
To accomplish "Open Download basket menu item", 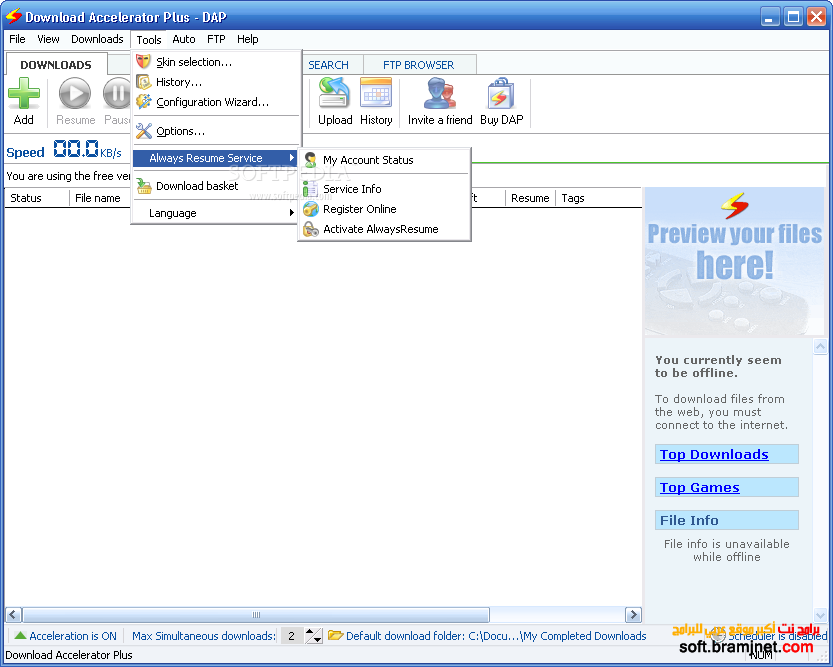I will [x=197, y=186].
